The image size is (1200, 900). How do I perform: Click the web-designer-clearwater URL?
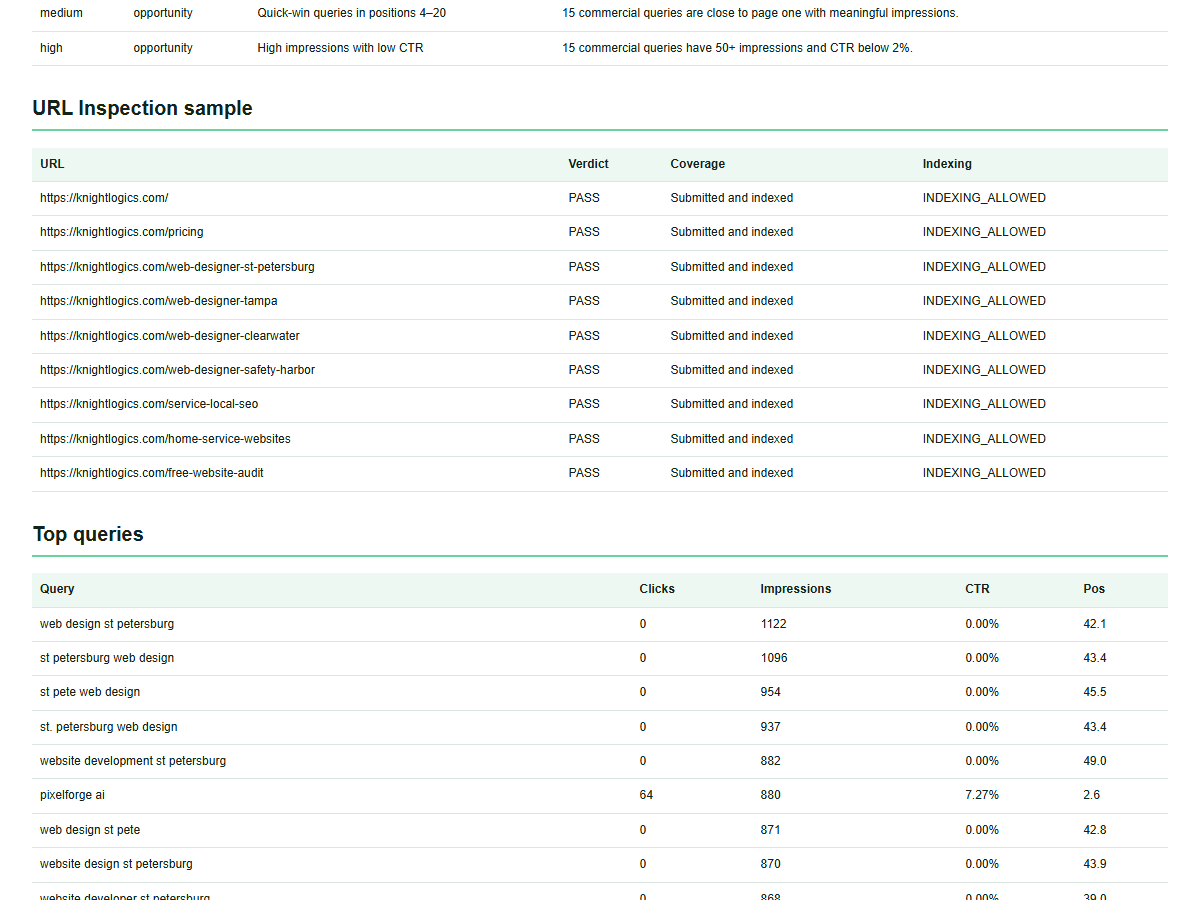pyautogui.click(x=170, y=336)
